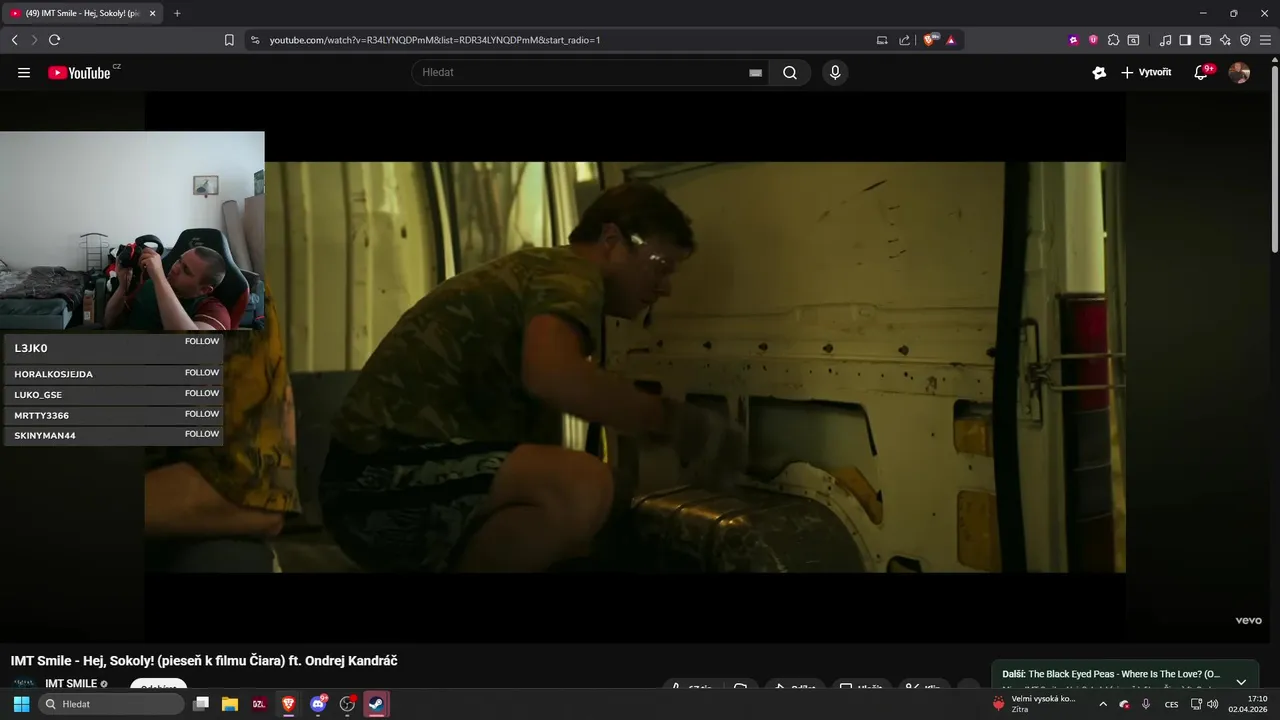Open Steam from the taskbar

376,704
